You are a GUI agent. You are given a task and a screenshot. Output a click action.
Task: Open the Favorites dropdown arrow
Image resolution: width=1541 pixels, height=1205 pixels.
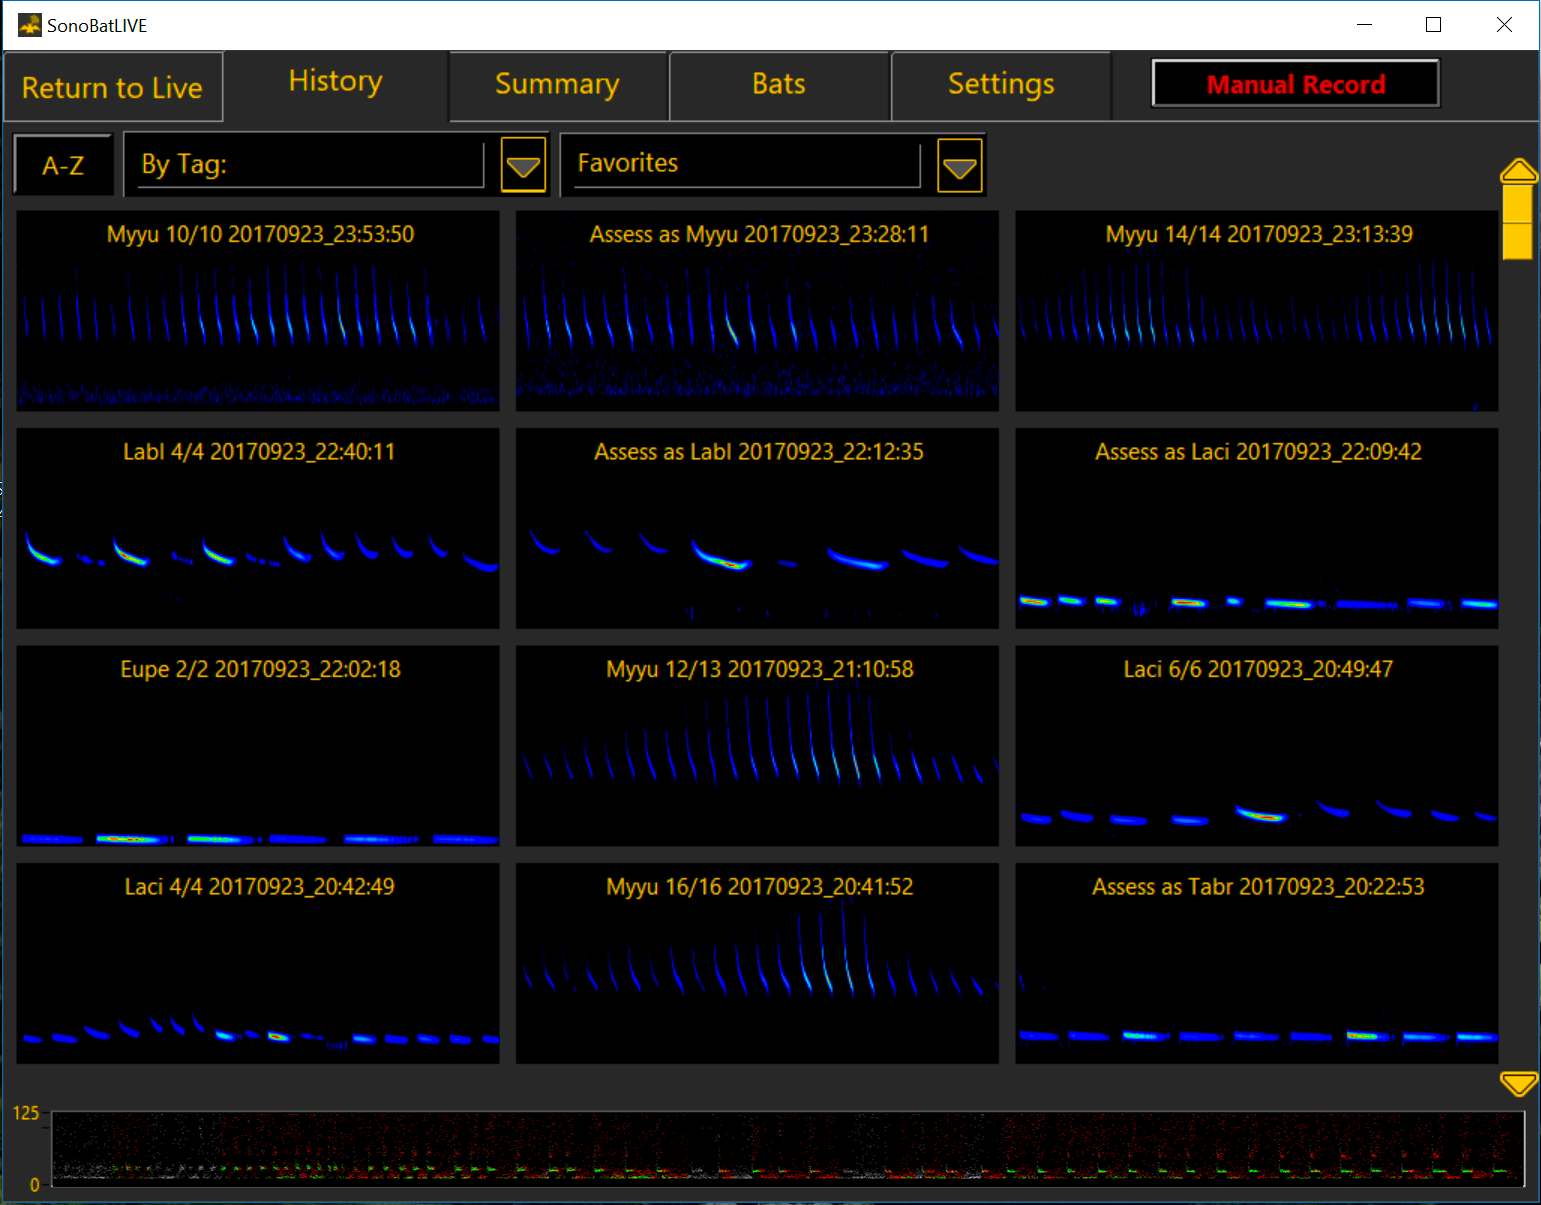coord(959,165)
